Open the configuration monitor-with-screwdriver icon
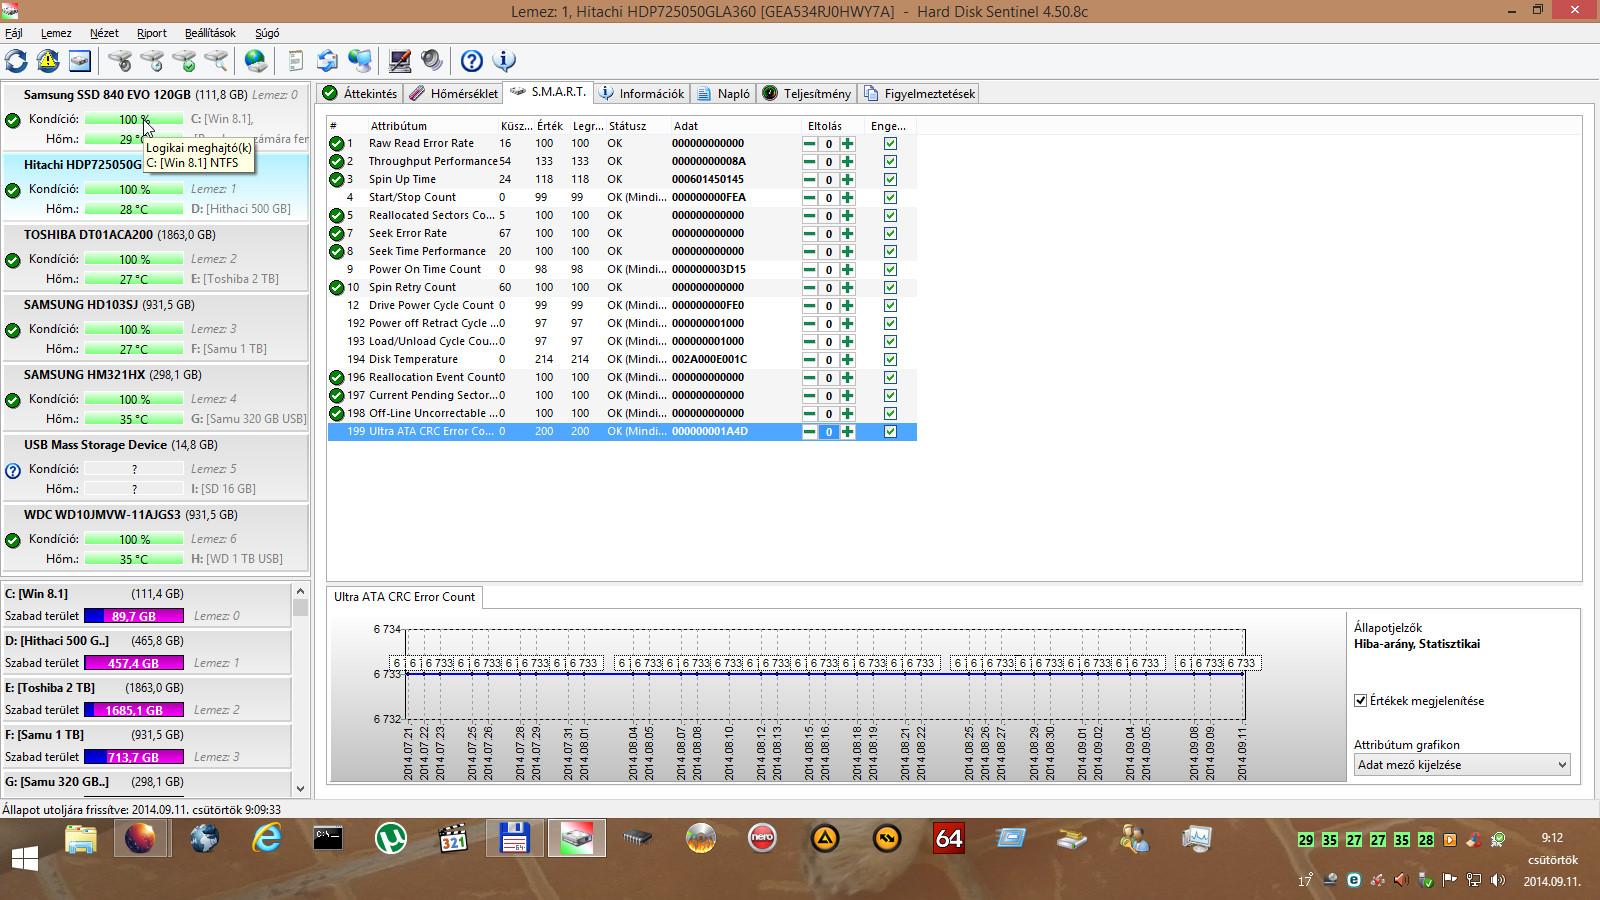 click(400, 61)
